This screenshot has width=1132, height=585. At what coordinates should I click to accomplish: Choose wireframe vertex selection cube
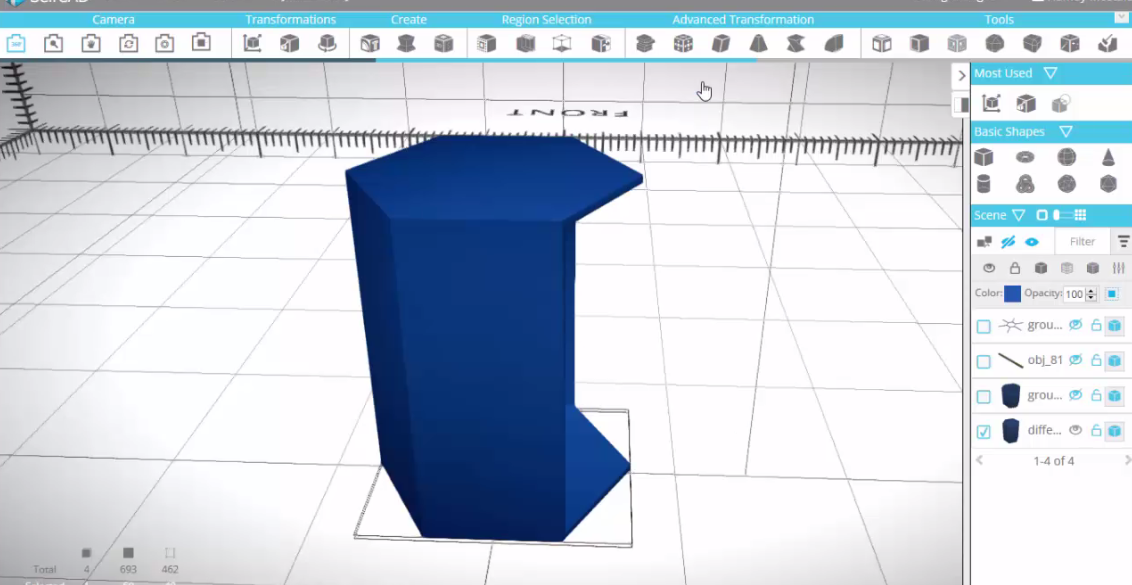pos(562,43)
